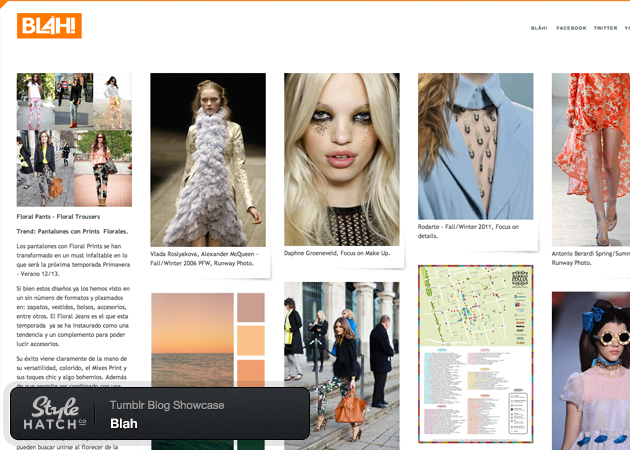The width and height of the screenshot is (630, 450).
Task: Click the orange BLAH! logo
Action: coord(49,25)
